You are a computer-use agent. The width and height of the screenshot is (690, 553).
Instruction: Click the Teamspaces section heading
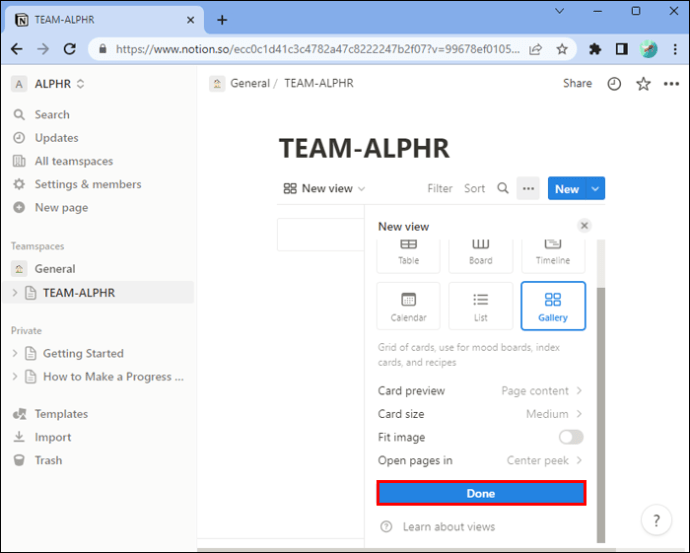pos(38,246)
